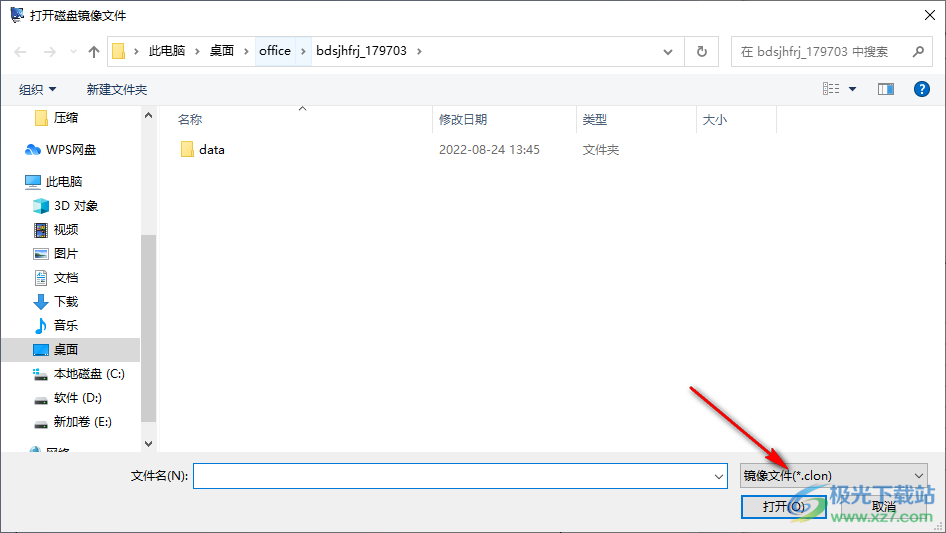
Task: Open recent locations dropdown arrow
Action: (x=73, y=52)
